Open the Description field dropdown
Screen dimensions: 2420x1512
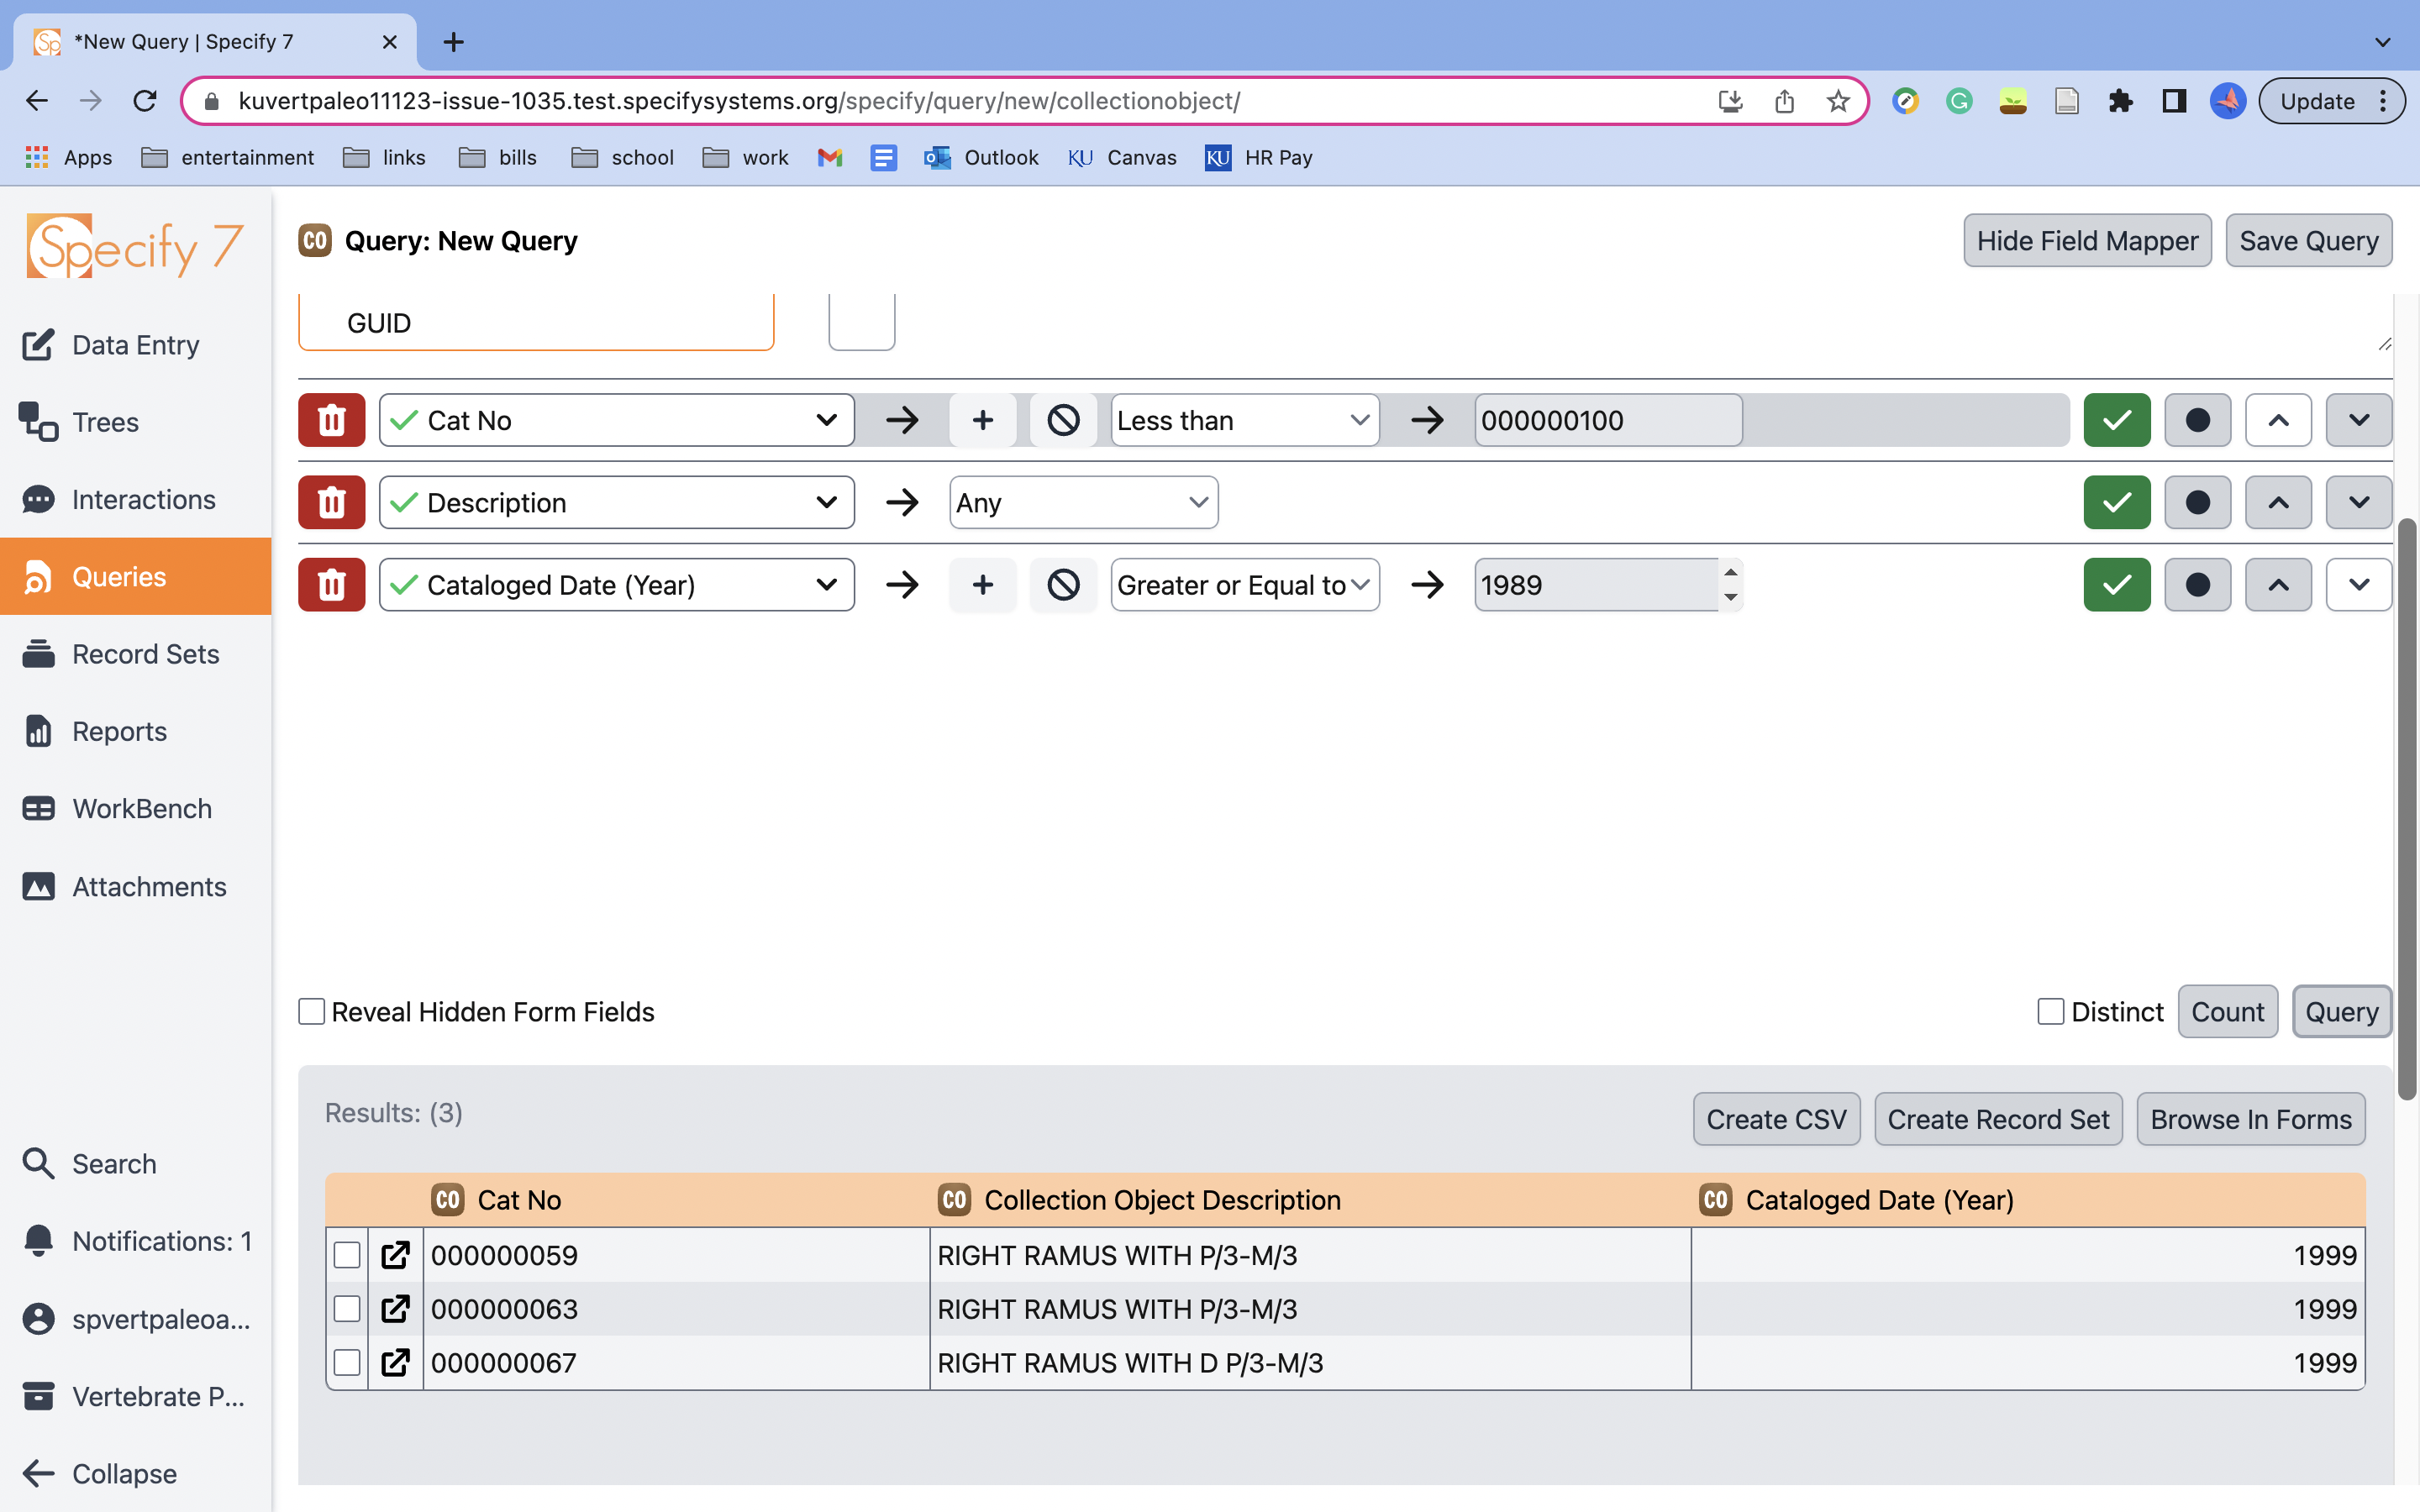616,502
